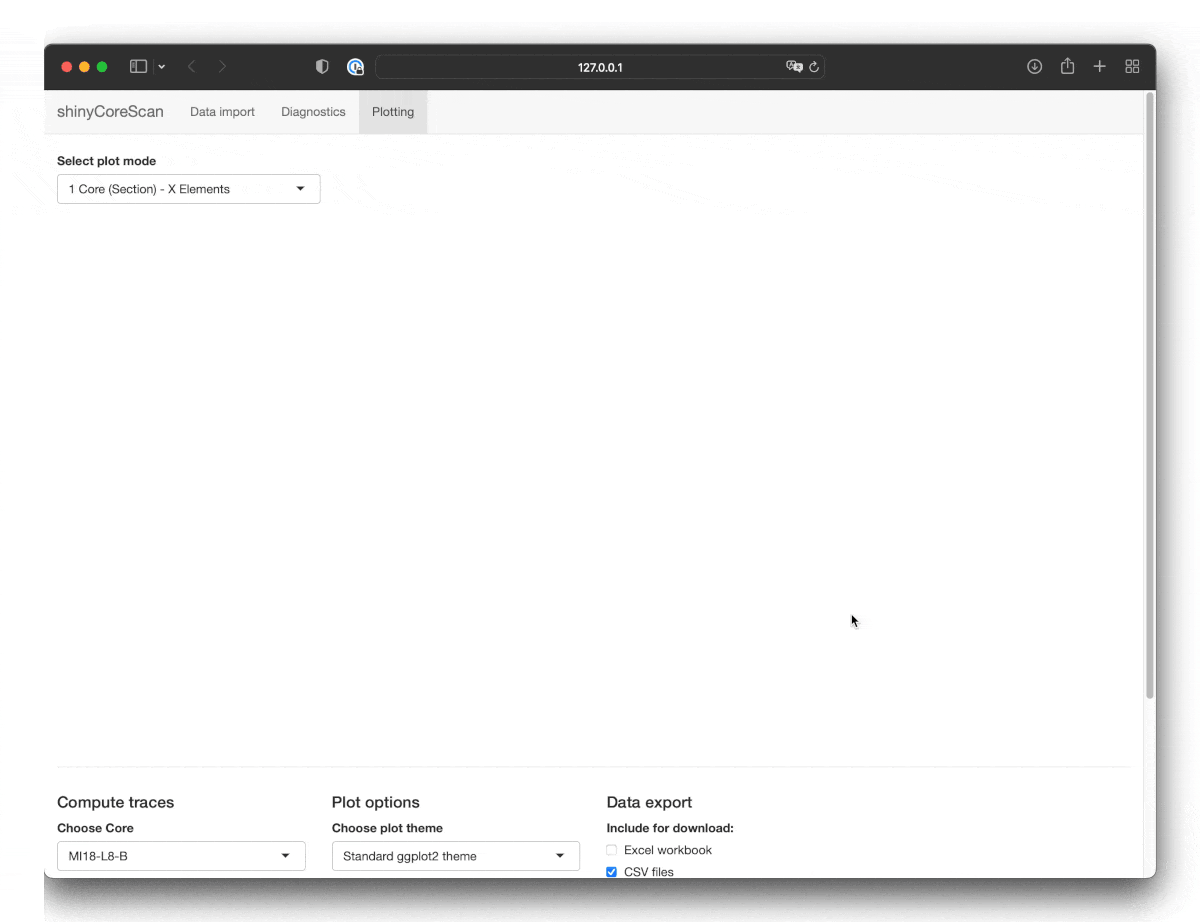Click the 127.0.0.1 address bar
The height and width of the screenshot is (922, 1200).
click(x=600, y=67)
